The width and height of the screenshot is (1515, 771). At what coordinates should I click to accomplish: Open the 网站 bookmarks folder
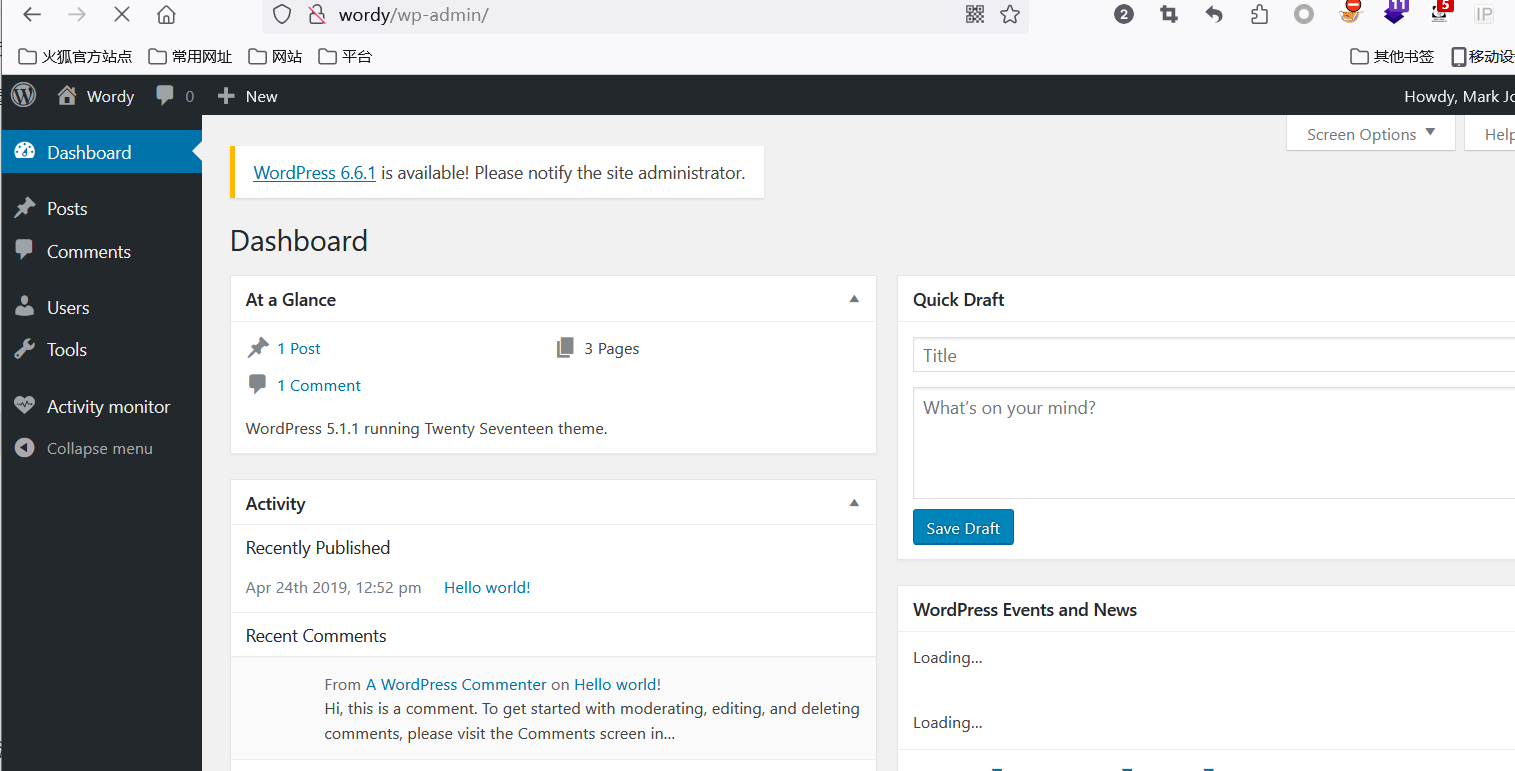pos(275,56)
